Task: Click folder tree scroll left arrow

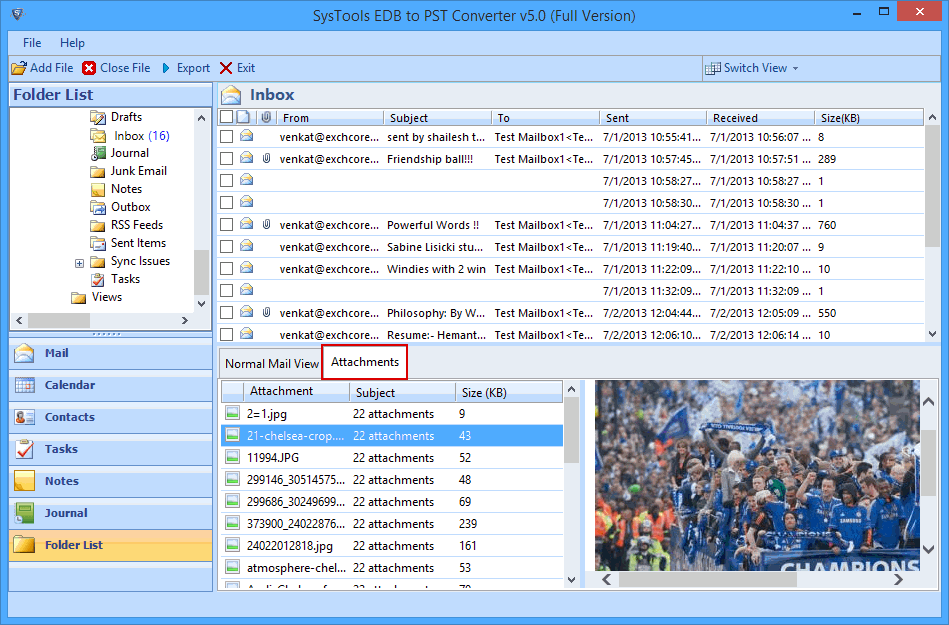Action: point(19,320)
